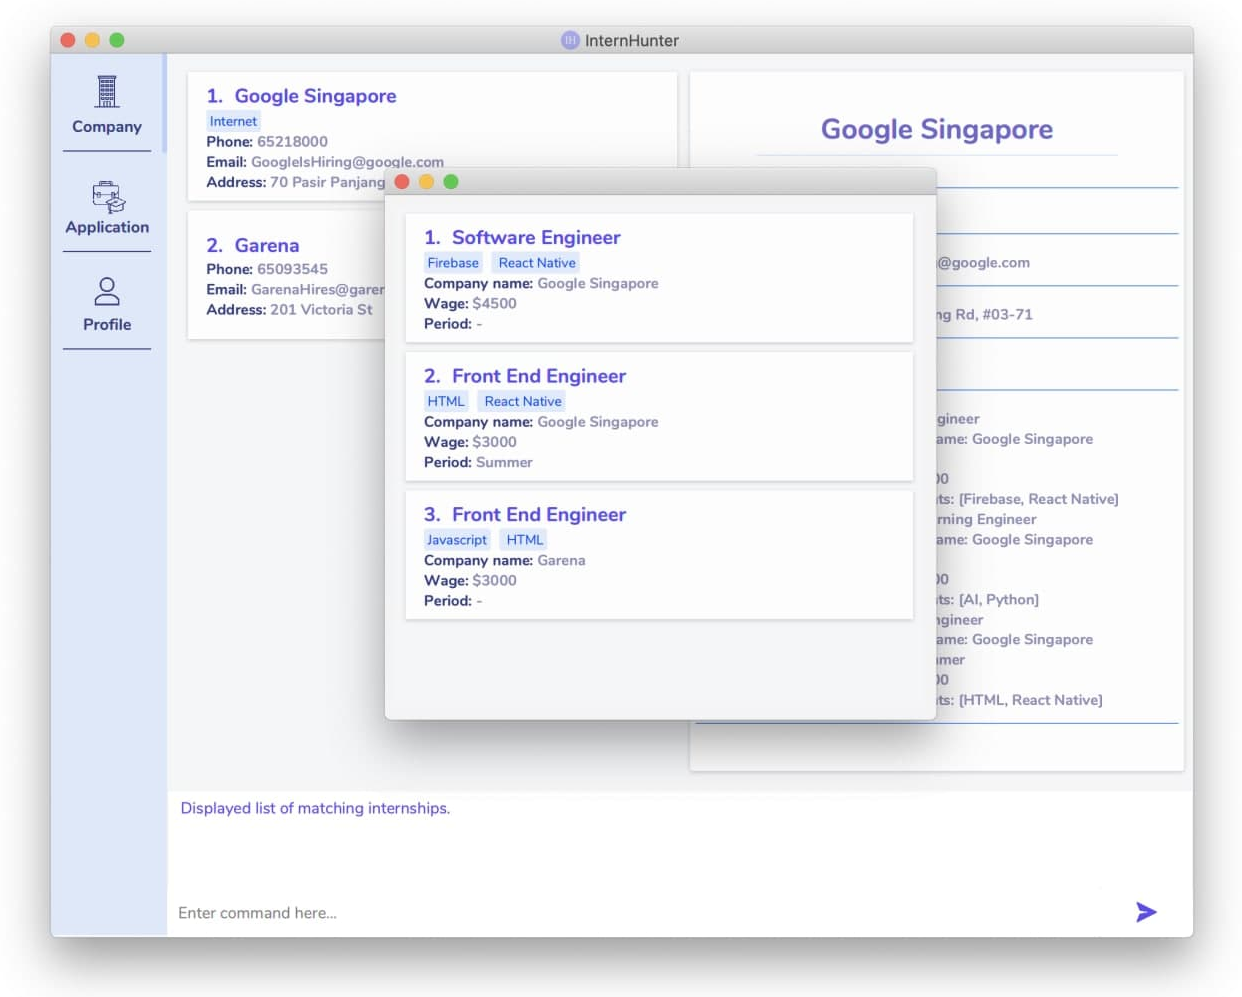Switch to the Application tab briefcase icon
The image size is (1242, 997).
(108, 197)
